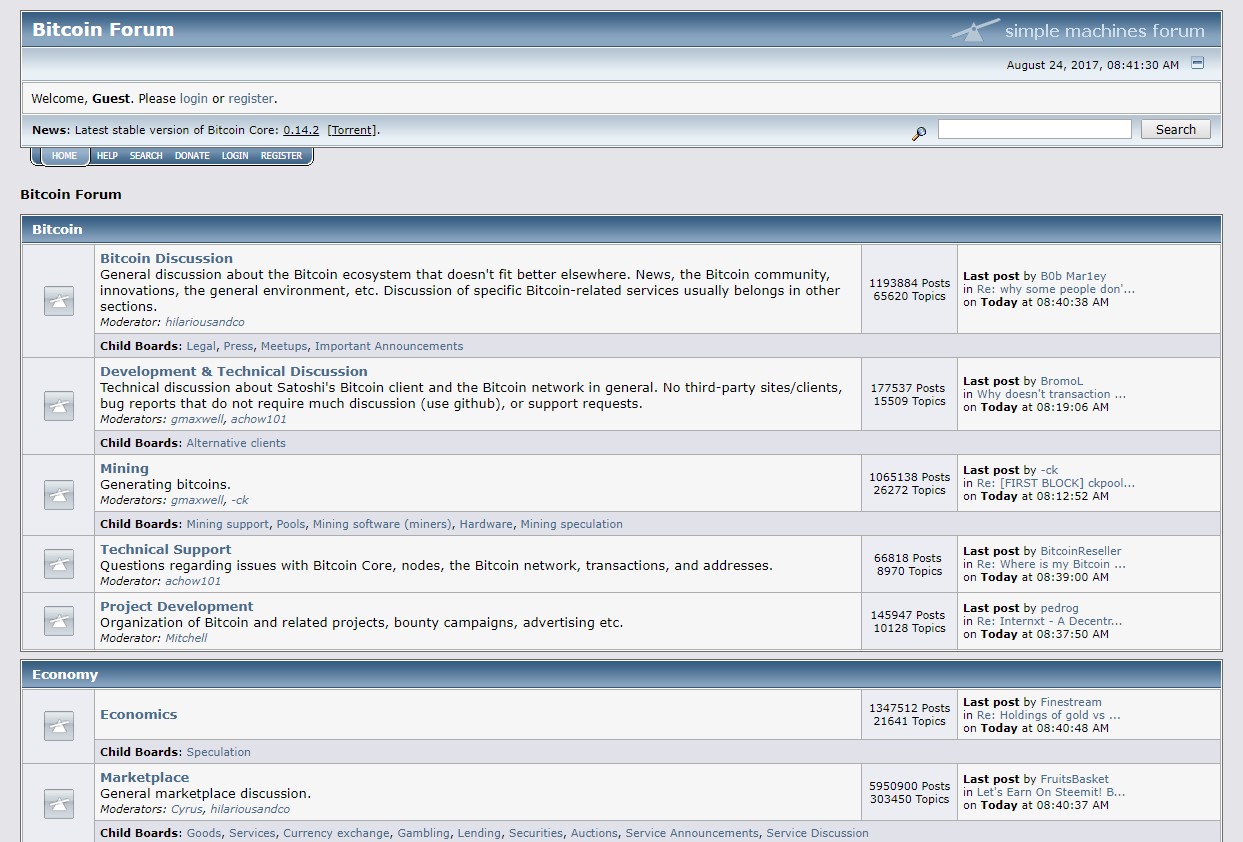
Task: Click the Simple Machines Forum logo
Action: coord(1078,30)
